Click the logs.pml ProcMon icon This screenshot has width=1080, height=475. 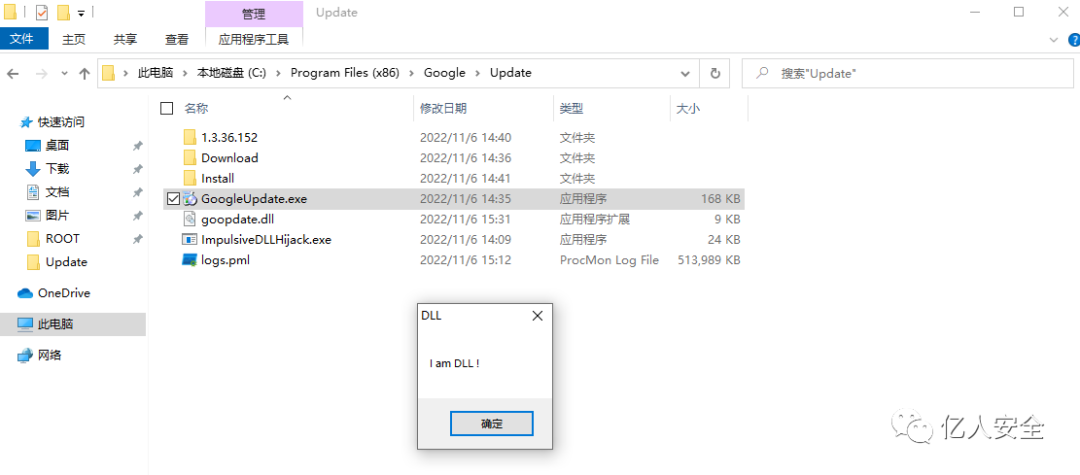click(189, 260)
